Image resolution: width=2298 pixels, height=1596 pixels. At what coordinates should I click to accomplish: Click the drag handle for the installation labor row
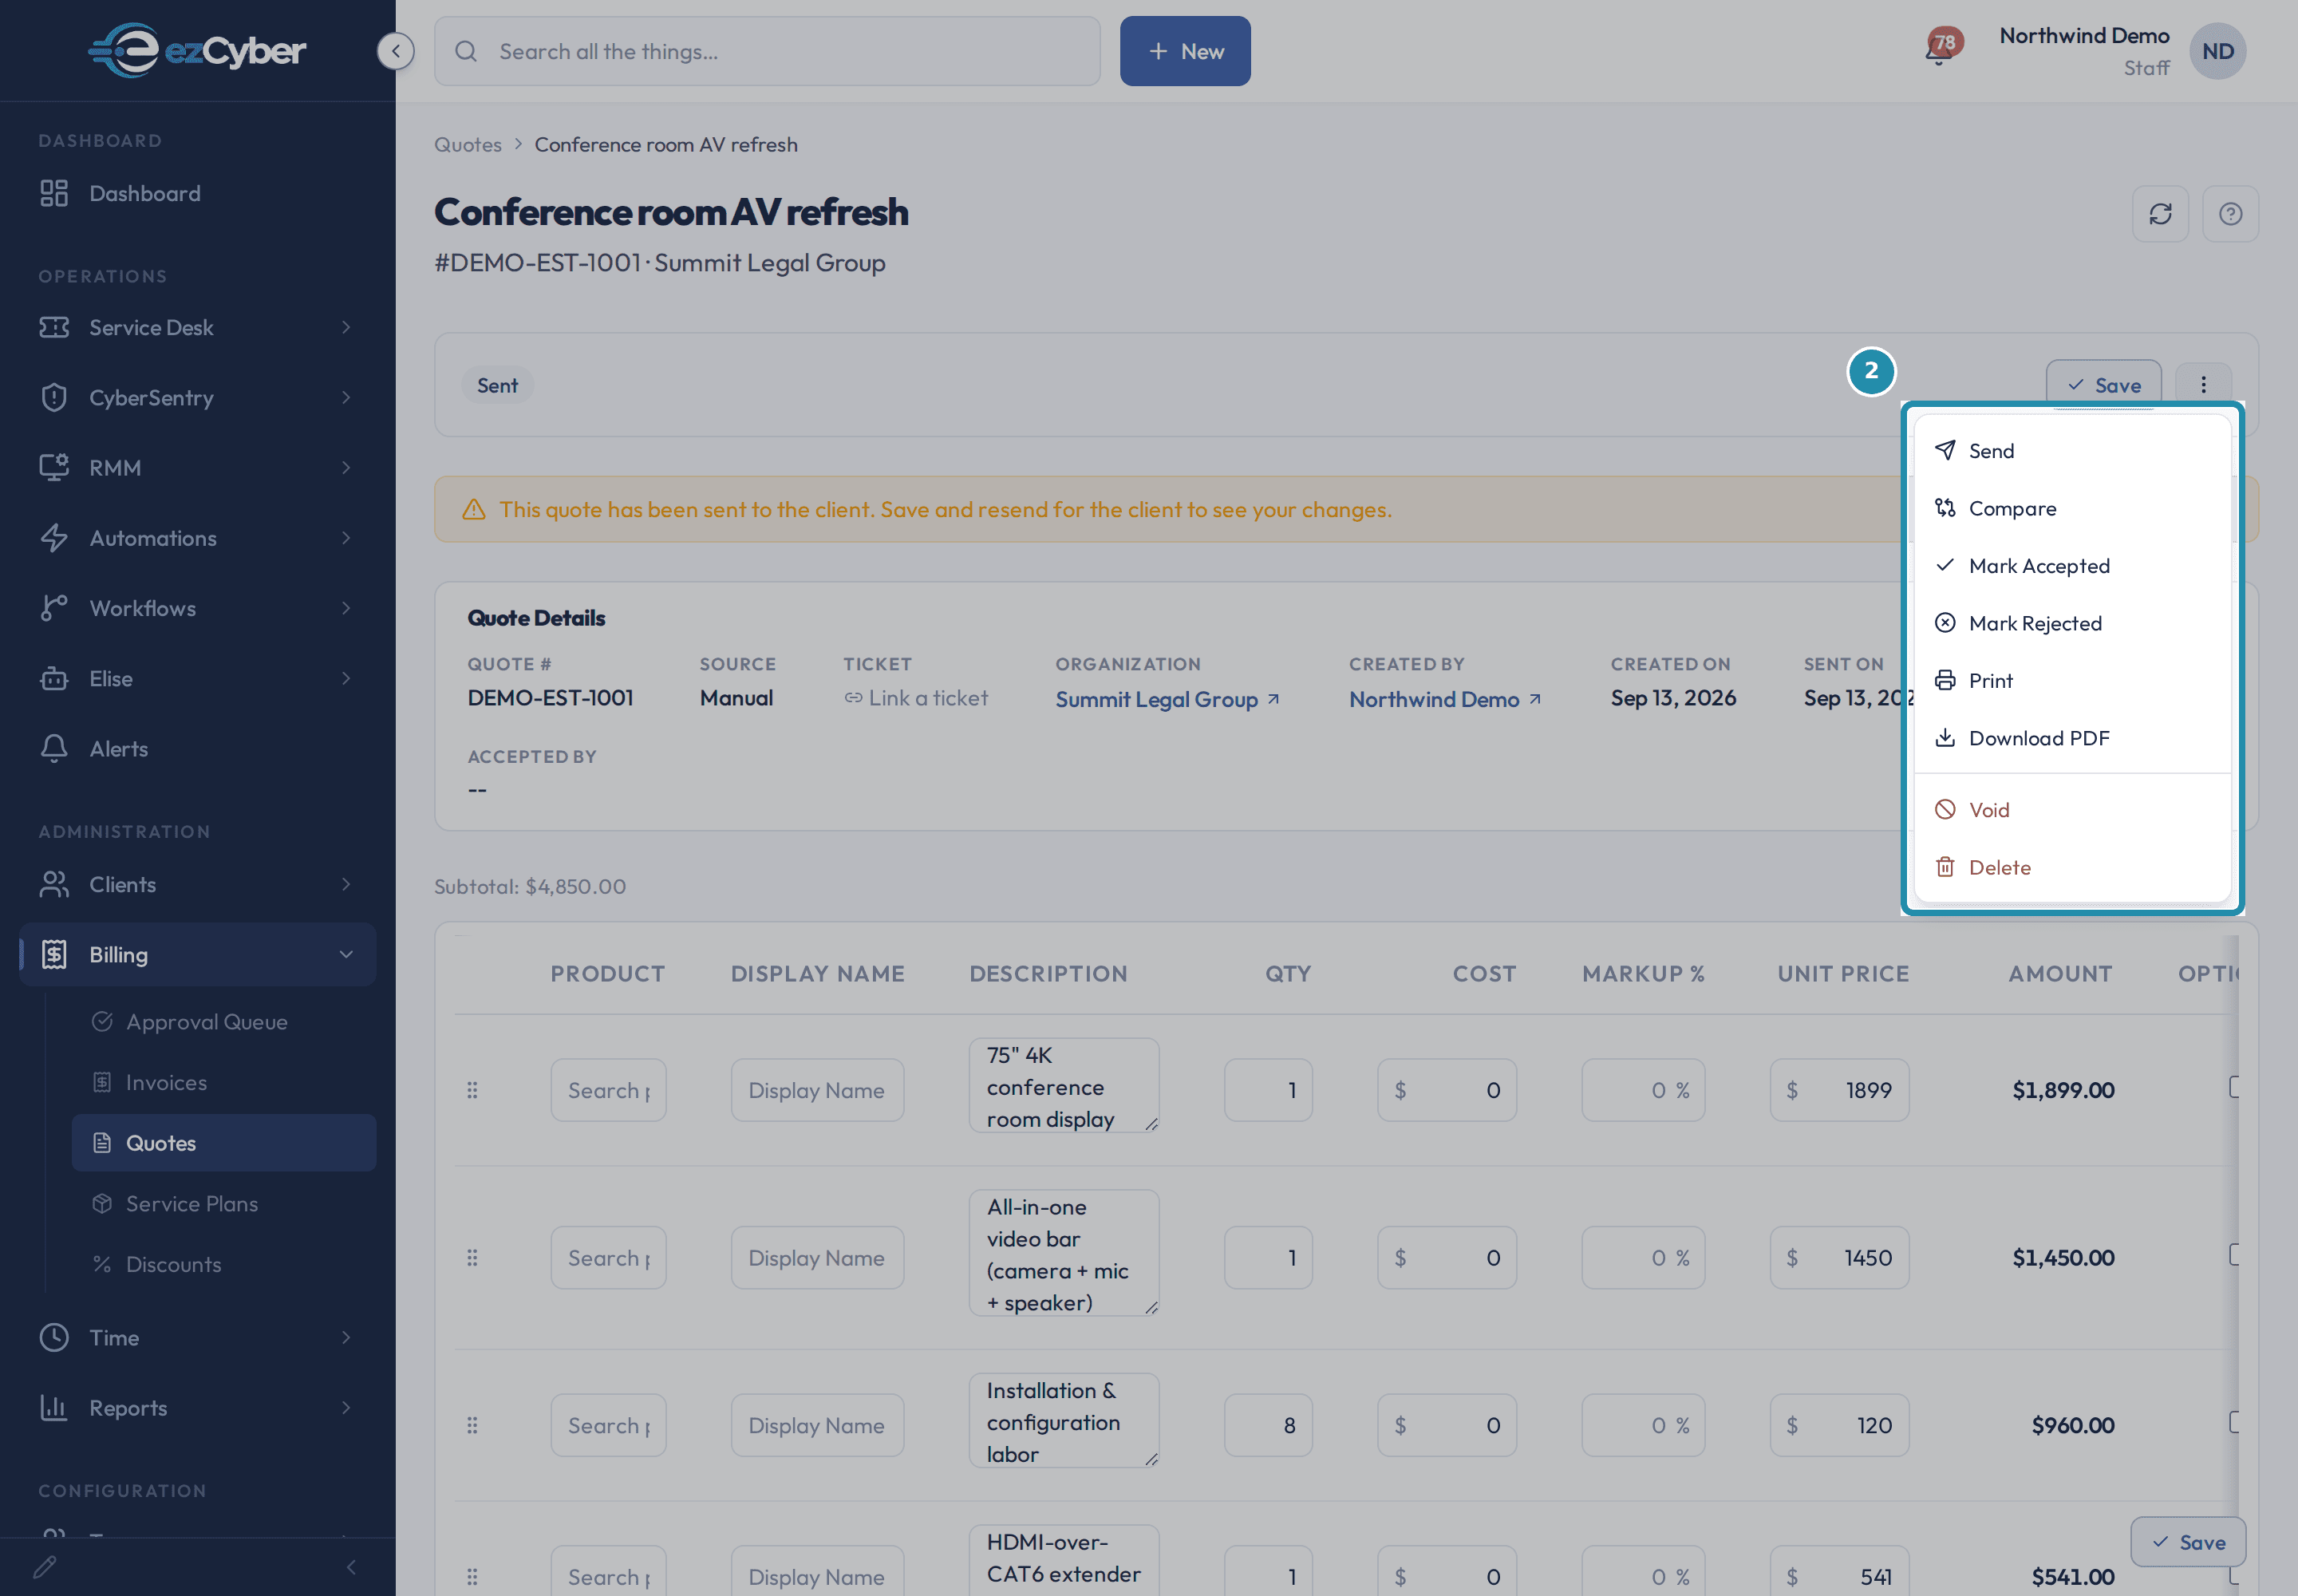(472, 1425)
